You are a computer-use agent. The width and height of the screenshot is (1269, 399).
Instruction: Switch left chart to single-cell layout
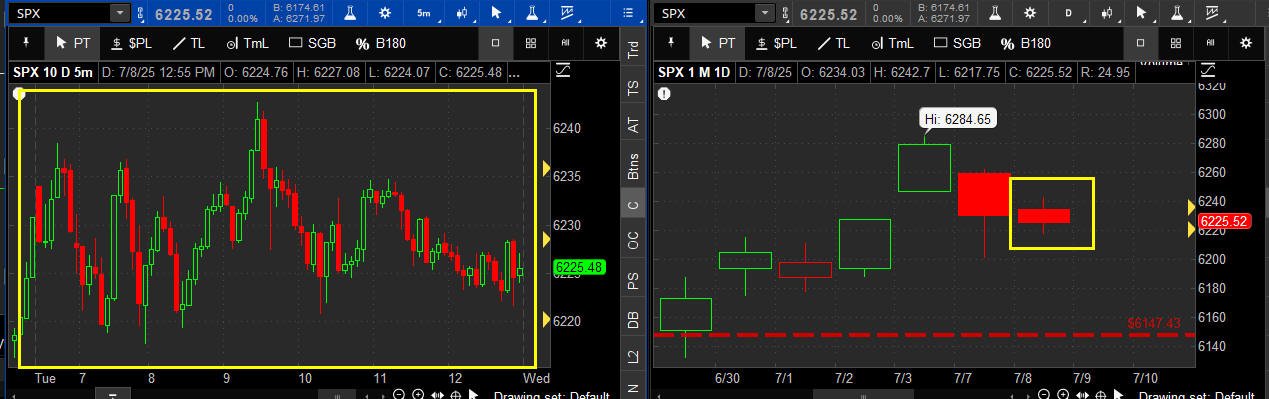(496, 43)
